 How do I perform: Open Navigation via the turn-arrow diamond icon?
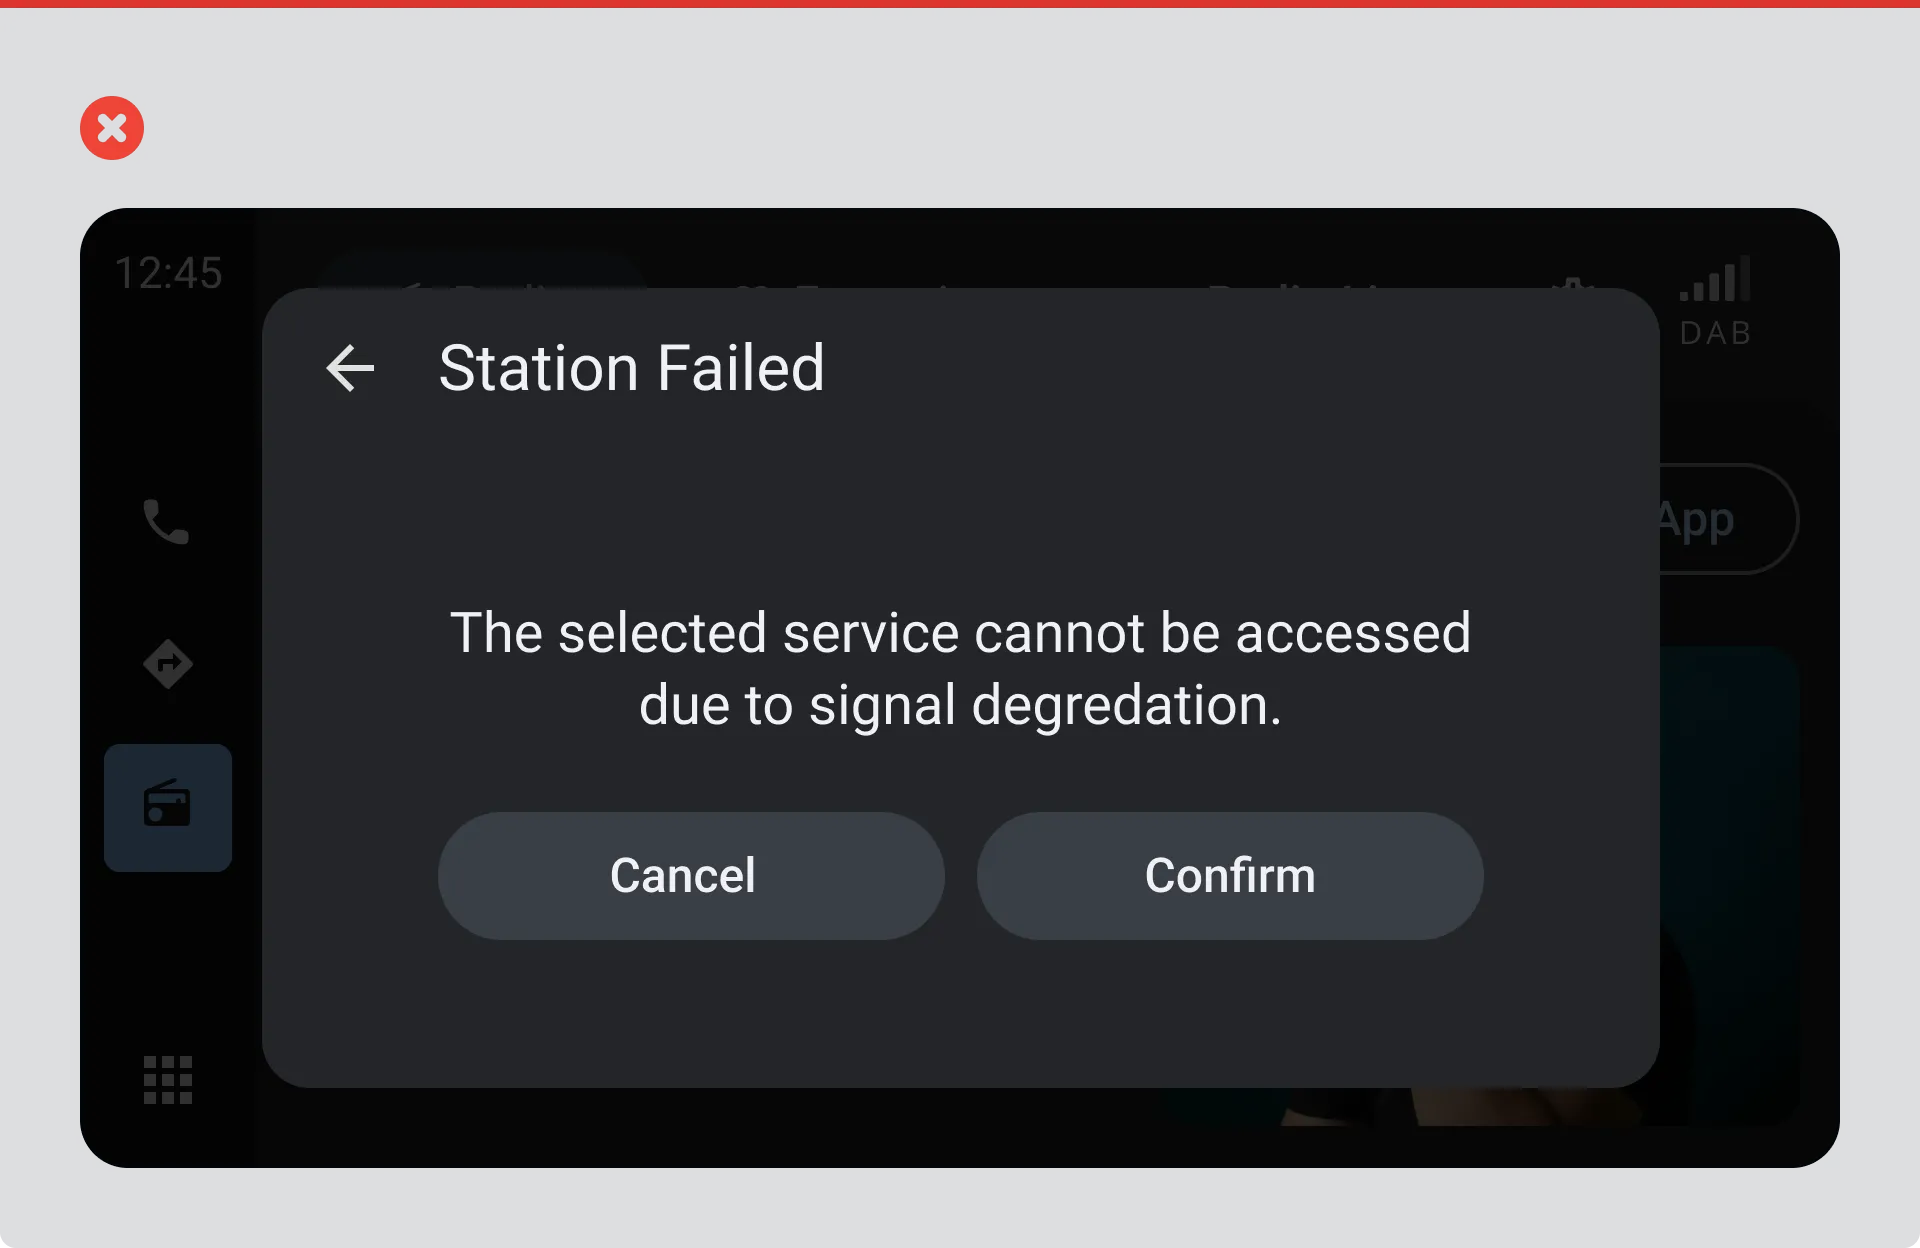pyautogui.click(x=167, y=664)
